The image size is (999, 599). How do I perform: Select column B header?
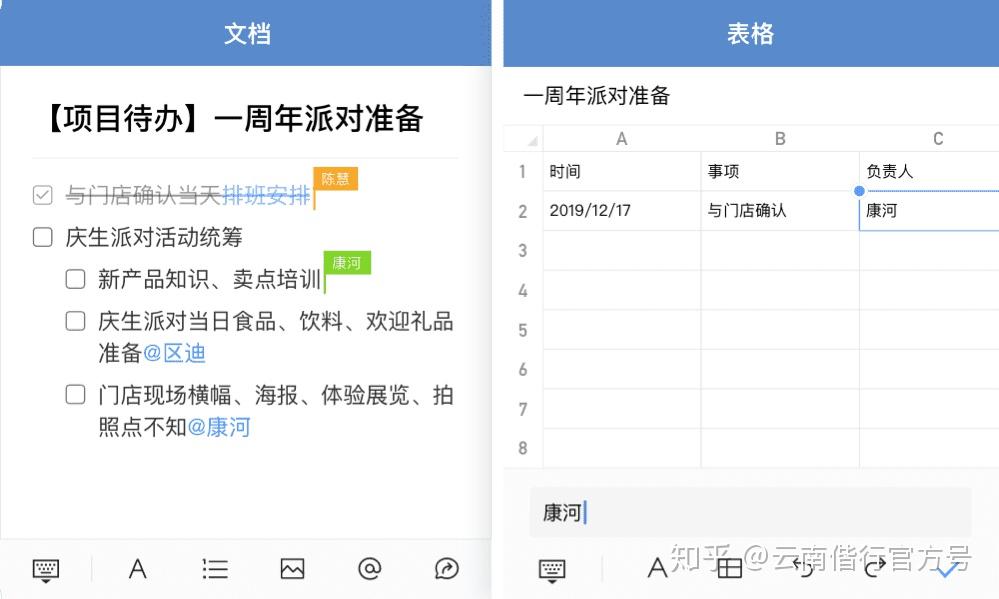pos(780,138)
